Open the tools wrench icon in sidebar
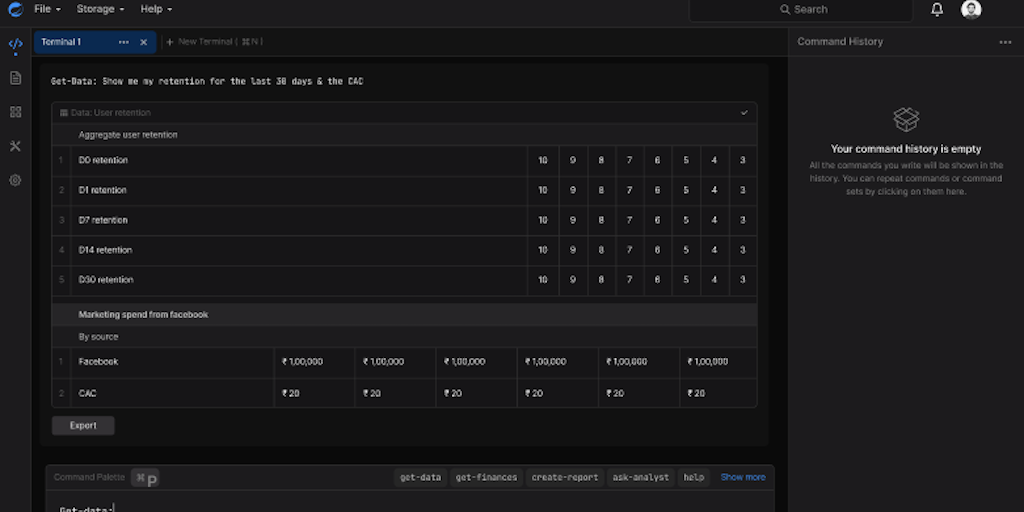The width and height of the screenshot is (1024, 512). point(15,146)
